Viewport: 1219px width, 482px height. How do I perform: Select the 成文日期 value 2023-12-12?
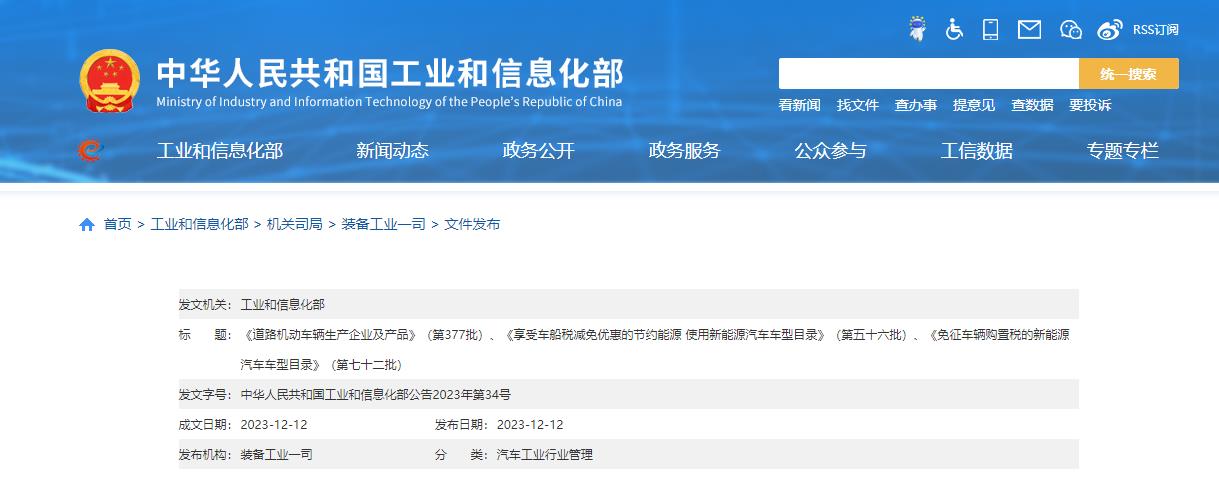(x=274, y=425)
